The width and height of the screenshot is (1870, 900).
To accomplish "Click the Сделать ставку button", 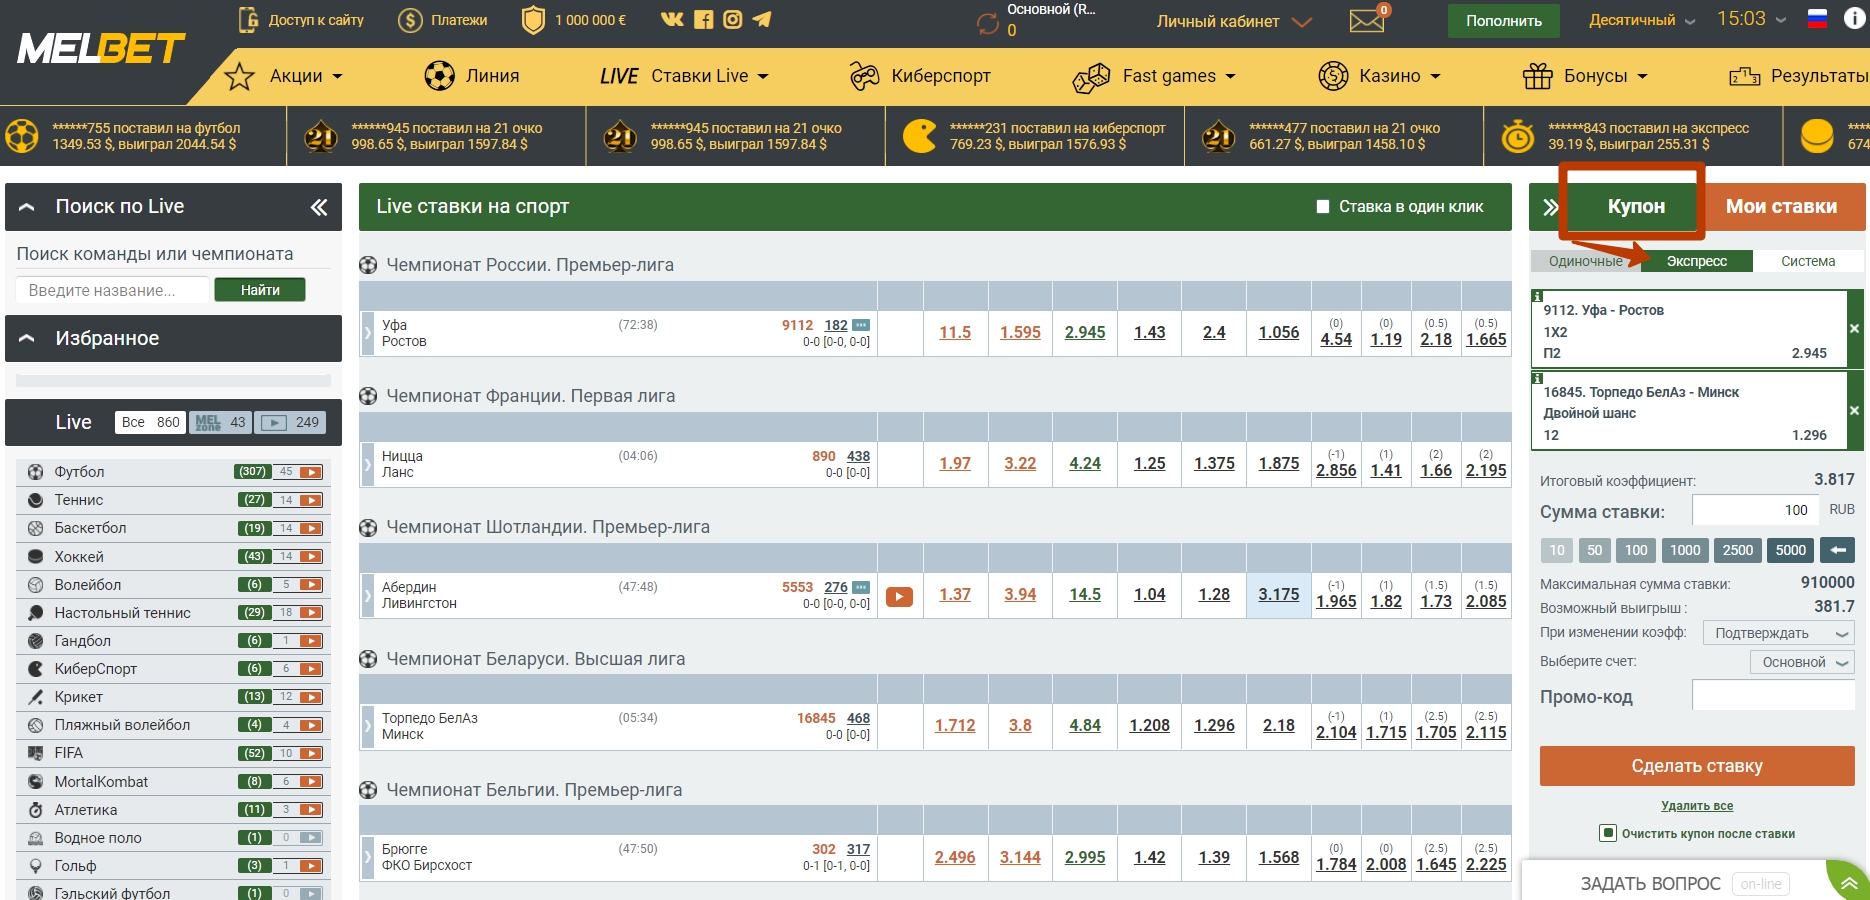I will tap(1697, 766).
